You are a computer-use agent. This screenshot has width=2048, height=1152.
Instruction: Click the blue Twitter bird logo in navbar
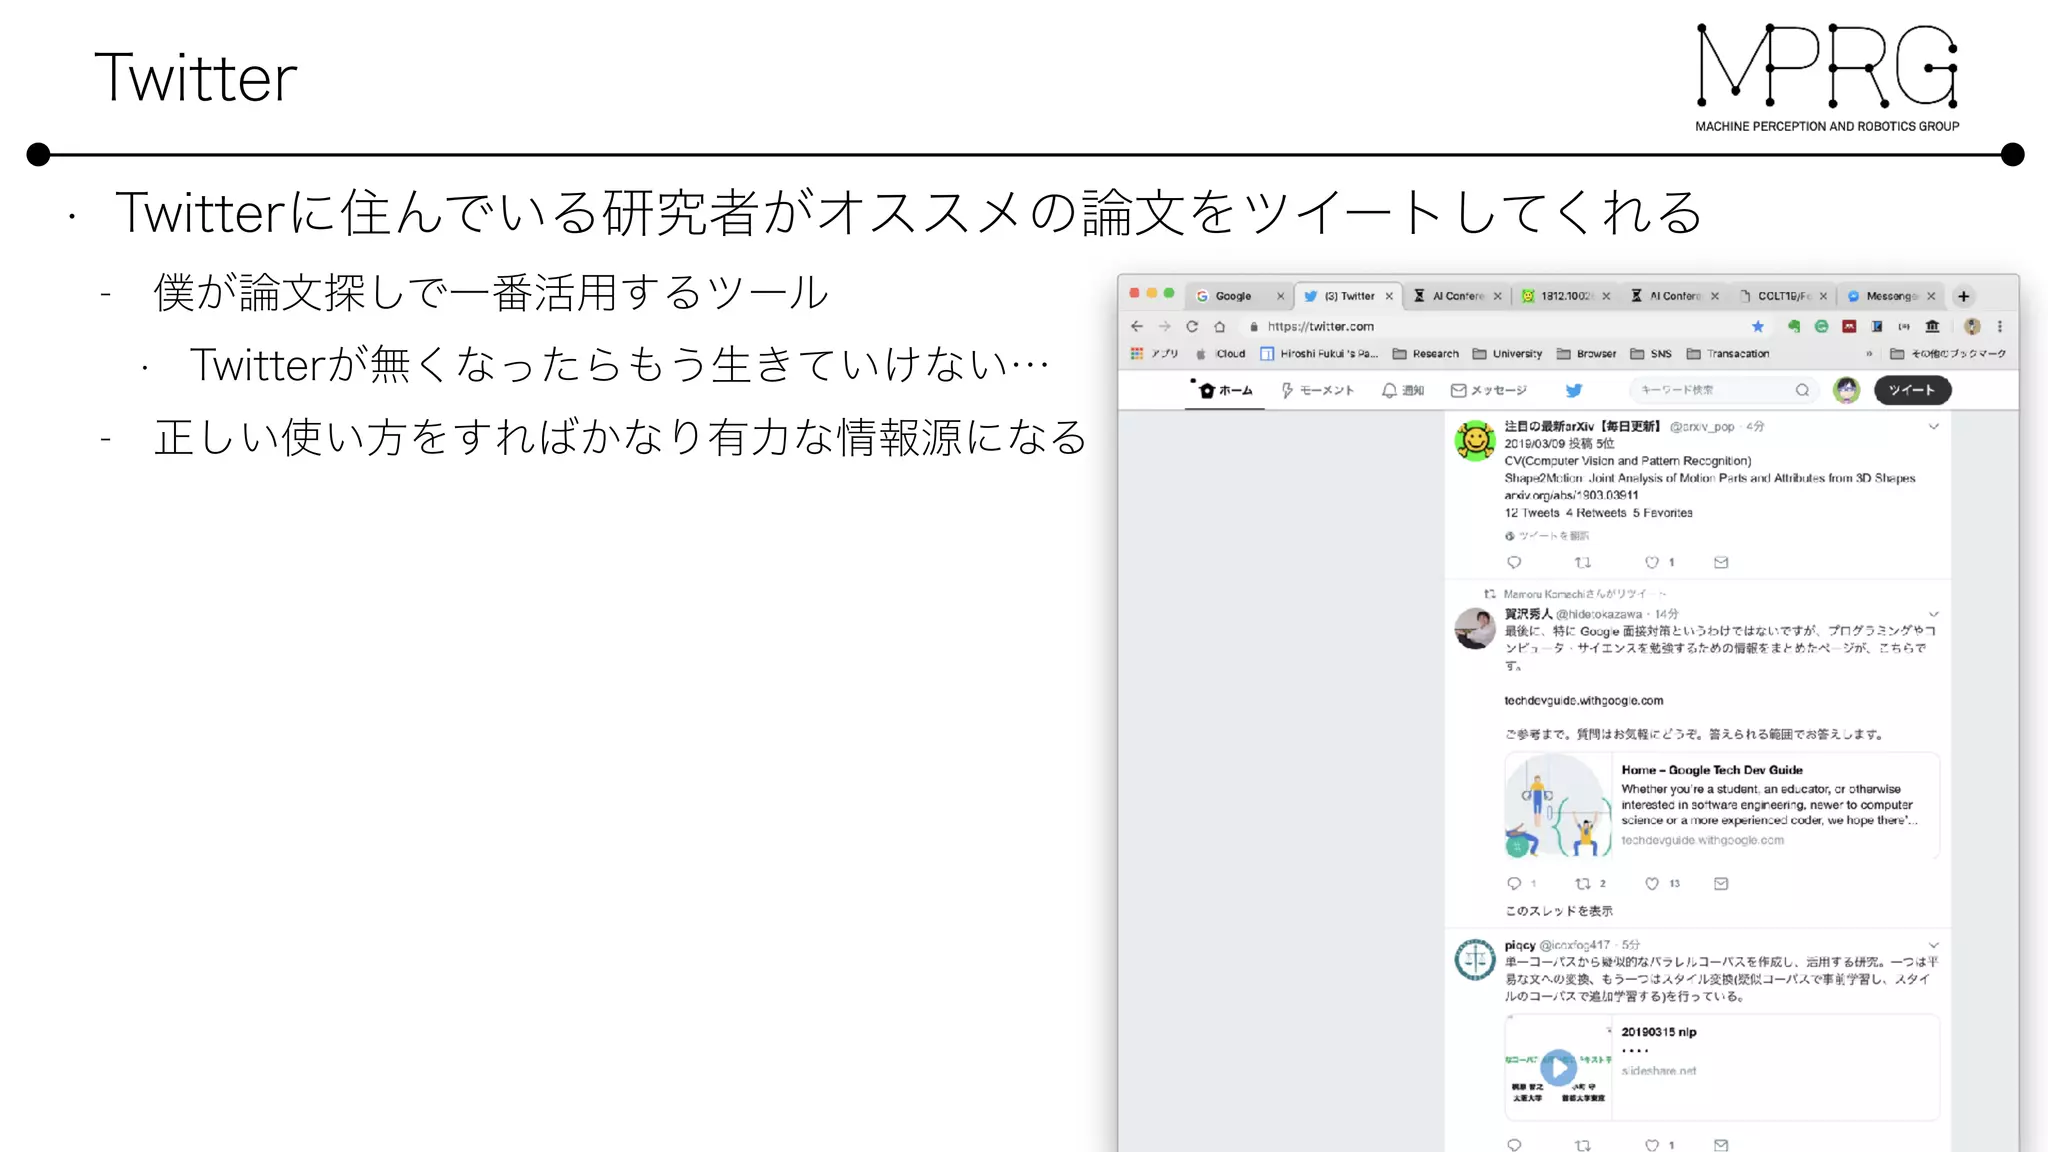point(1574,390)
